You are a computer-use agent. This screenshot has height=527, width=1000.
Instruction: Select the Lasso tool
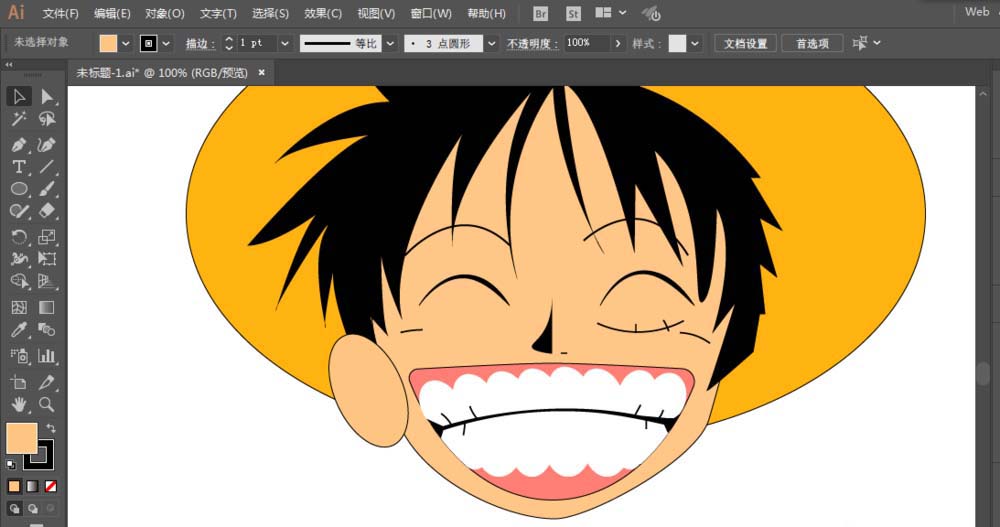pos(47,119)
